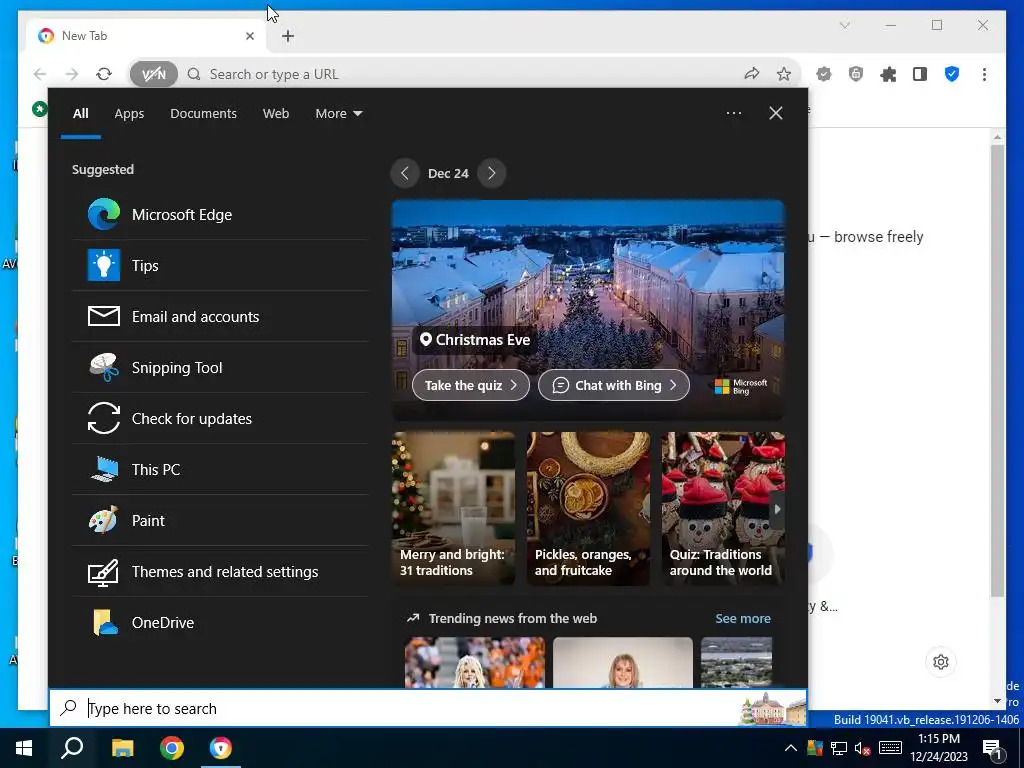The width and height of the screenshot is (1024, 768).
Task: Click the browser page vertical scrollbar
Action: 997,369
